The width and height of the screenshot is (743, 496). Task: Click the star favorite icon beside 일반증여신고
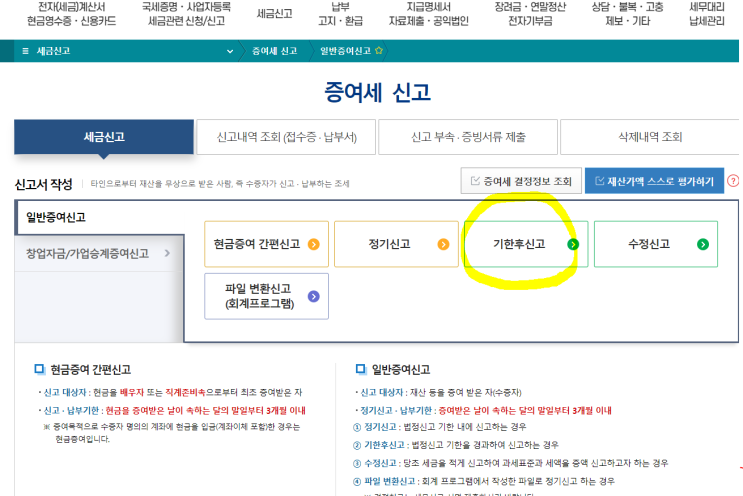379,51
